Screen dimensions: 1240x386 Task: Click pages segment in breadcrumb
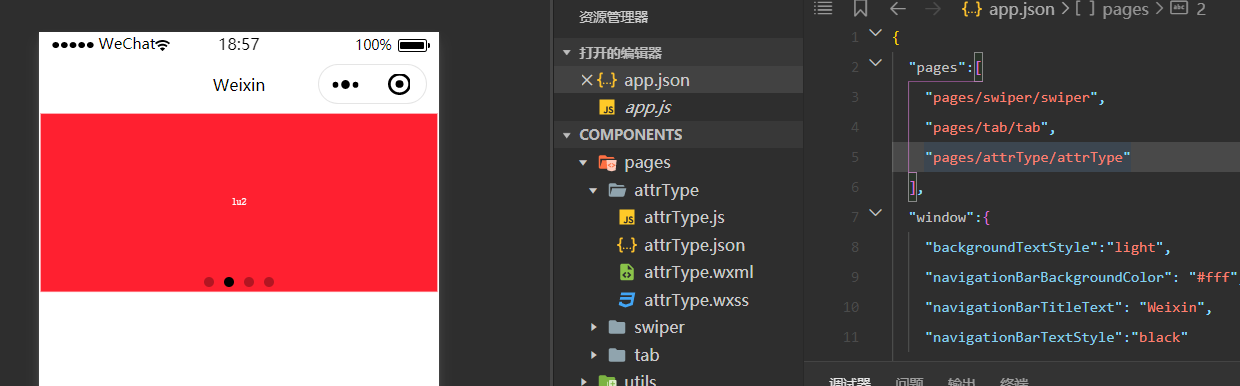tap(1125, 9)
